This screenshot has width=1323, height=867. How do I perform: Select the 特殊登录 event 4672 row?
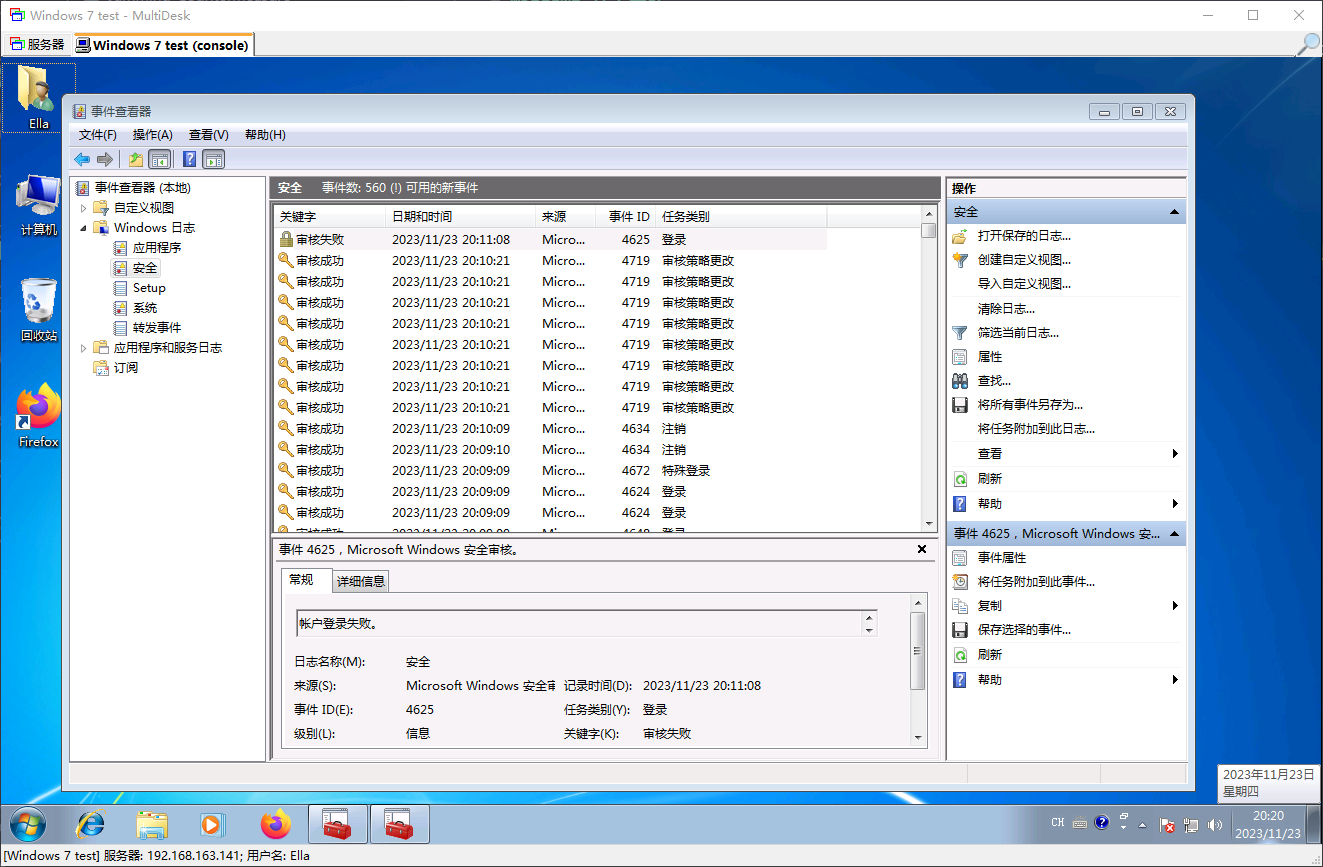coord(550,471)
